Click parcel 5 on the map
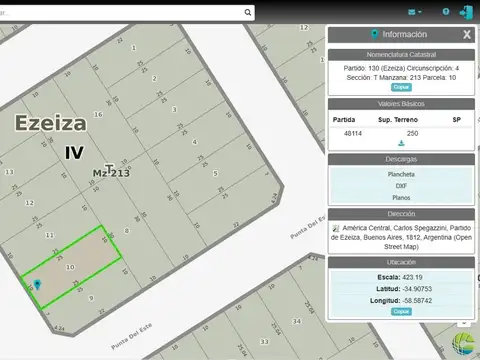 [x=215, y=173]
